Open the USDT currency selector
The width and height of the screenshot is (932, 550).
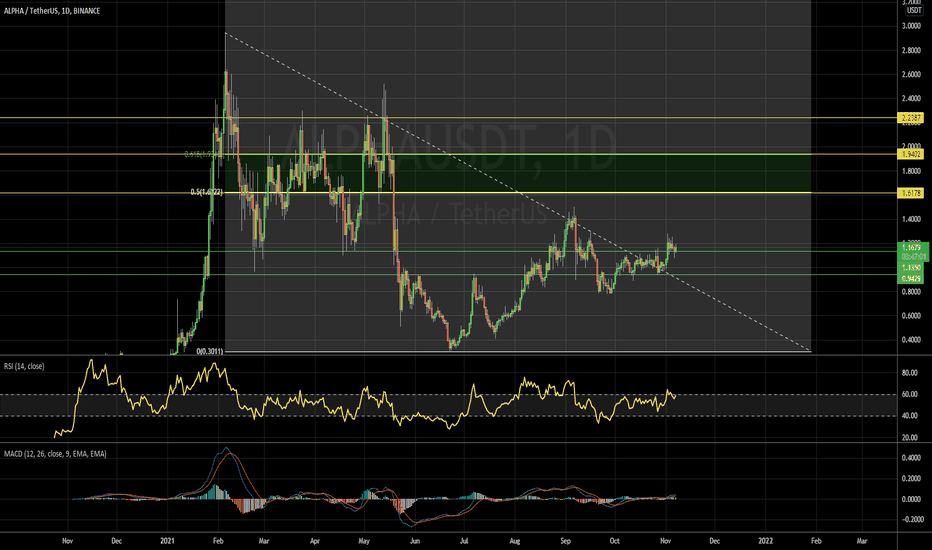click(x=914, y=11)
